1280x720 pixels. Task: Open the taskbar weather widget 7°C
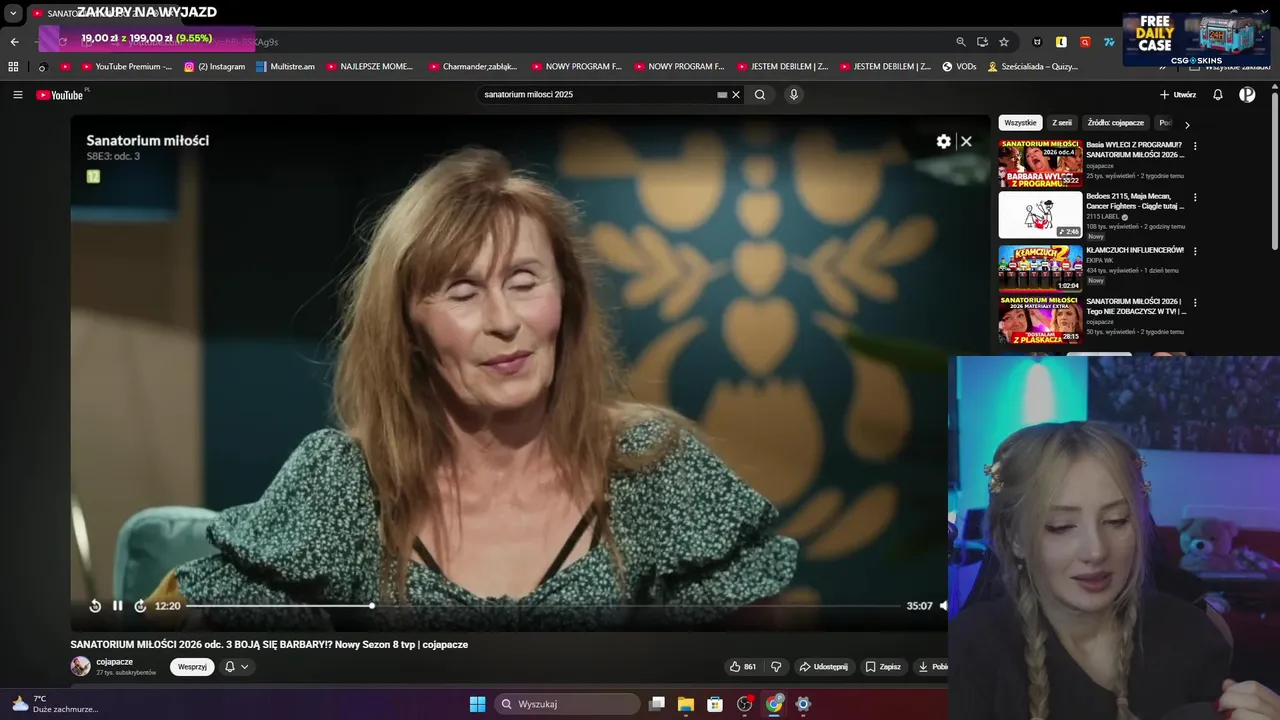pyautogui.click(x=54, y=704)
